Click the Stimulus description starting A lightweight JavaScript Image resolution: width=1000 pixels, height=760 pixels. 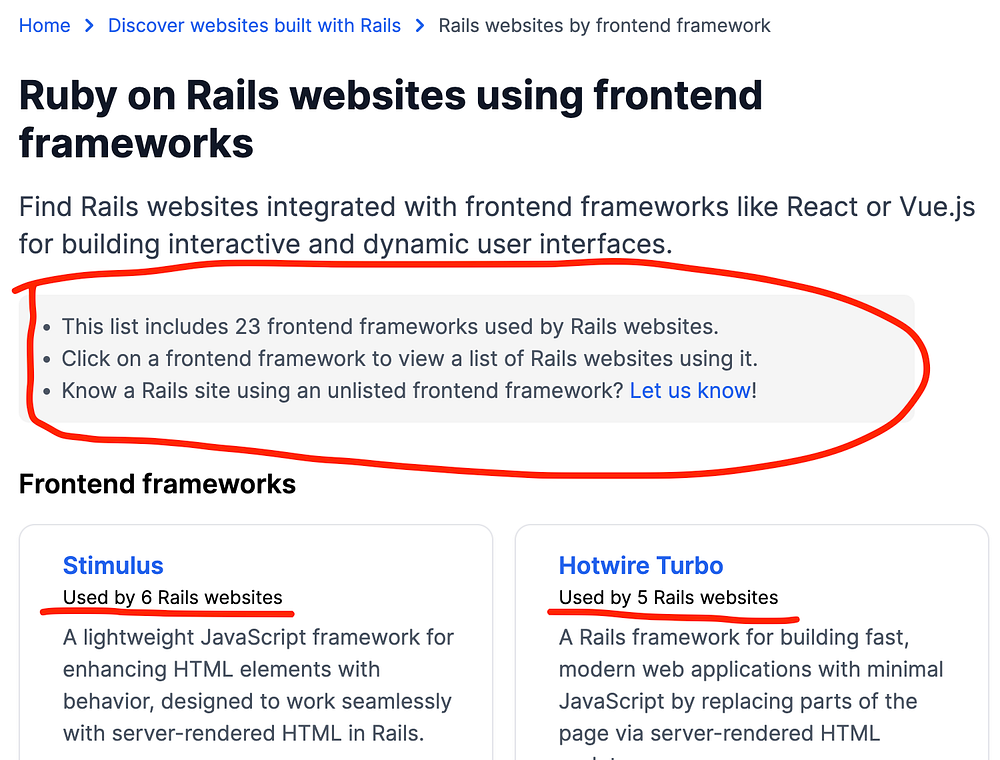[x=258, y=685]
